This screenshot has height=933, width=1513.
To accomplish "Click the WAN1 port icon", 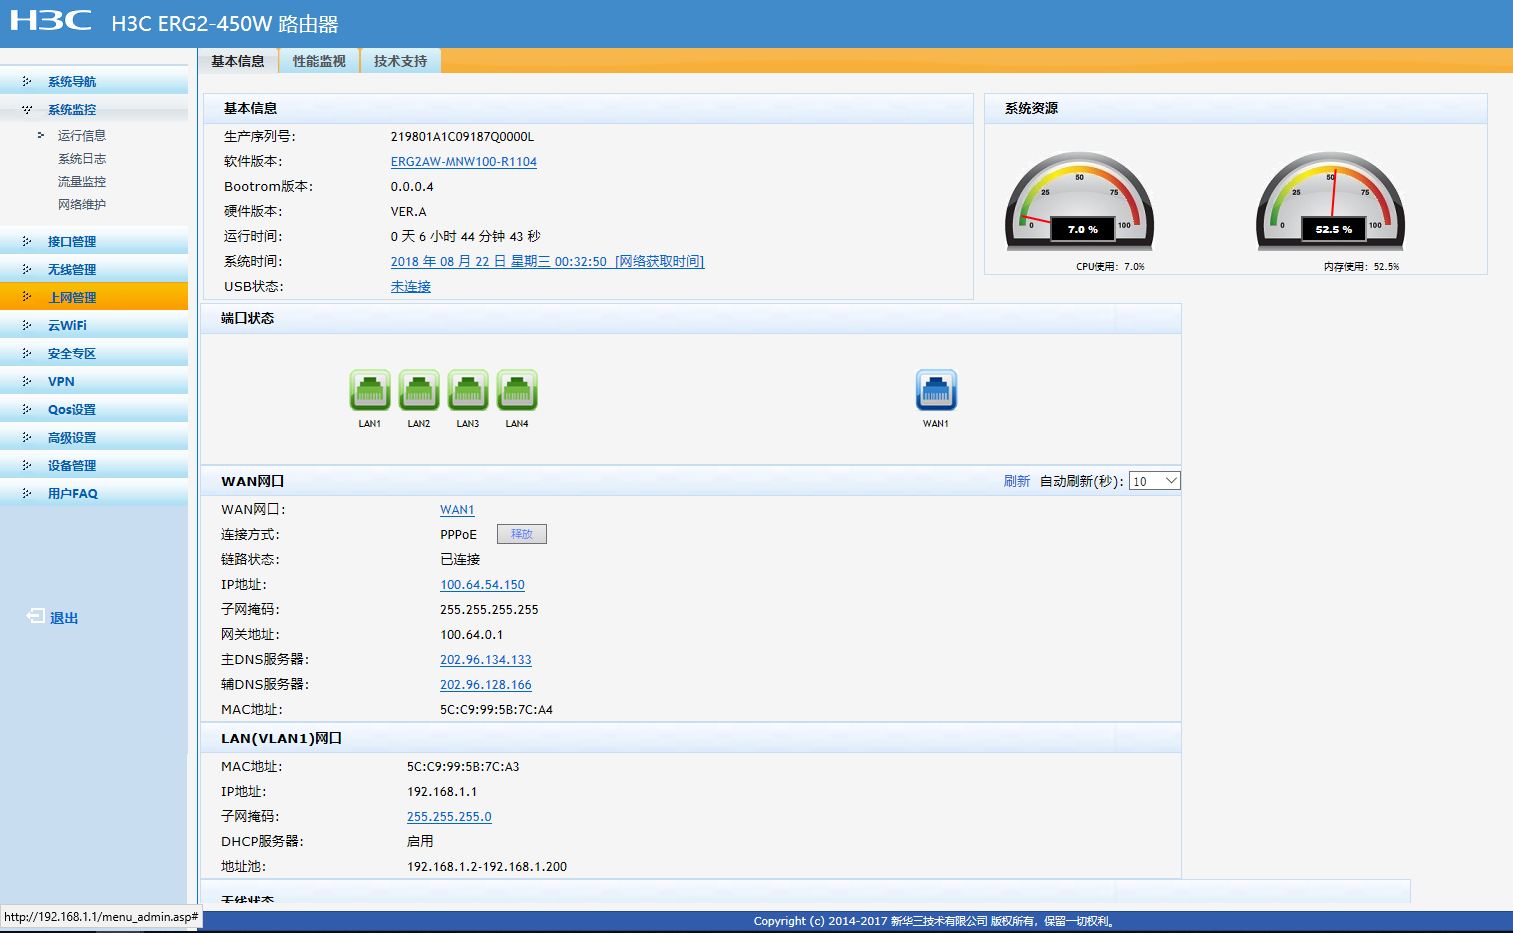I will [936, 390].
